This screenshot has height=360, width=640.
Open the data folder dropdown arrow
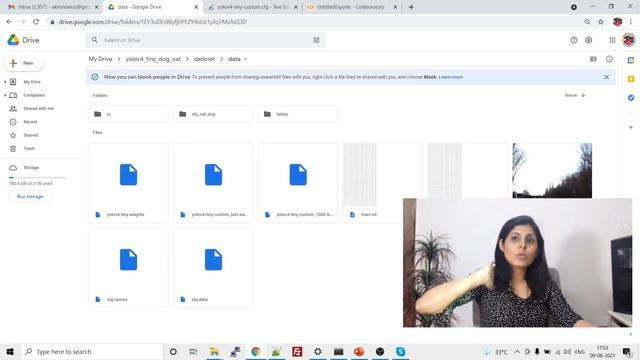(245, 59)
